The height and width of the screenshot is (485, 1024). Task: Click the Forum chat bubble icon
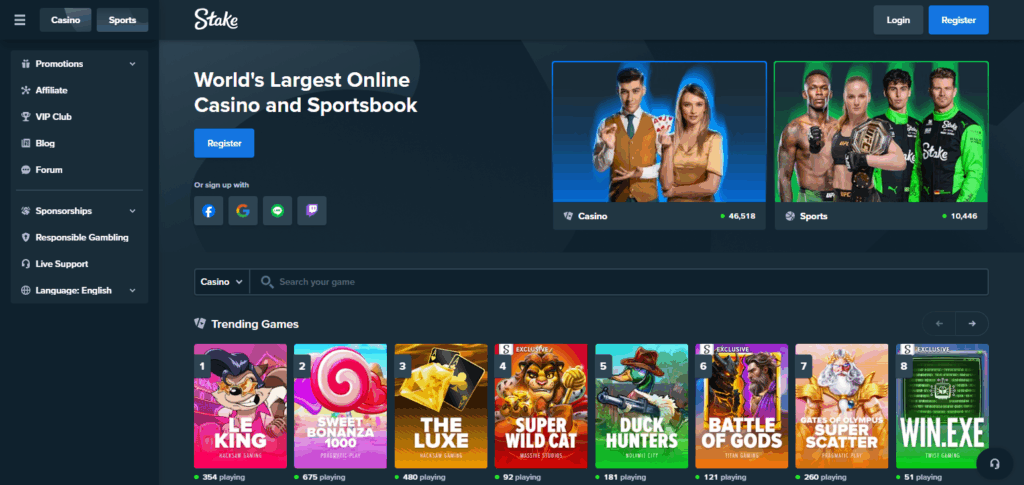[x=26, y=170]
